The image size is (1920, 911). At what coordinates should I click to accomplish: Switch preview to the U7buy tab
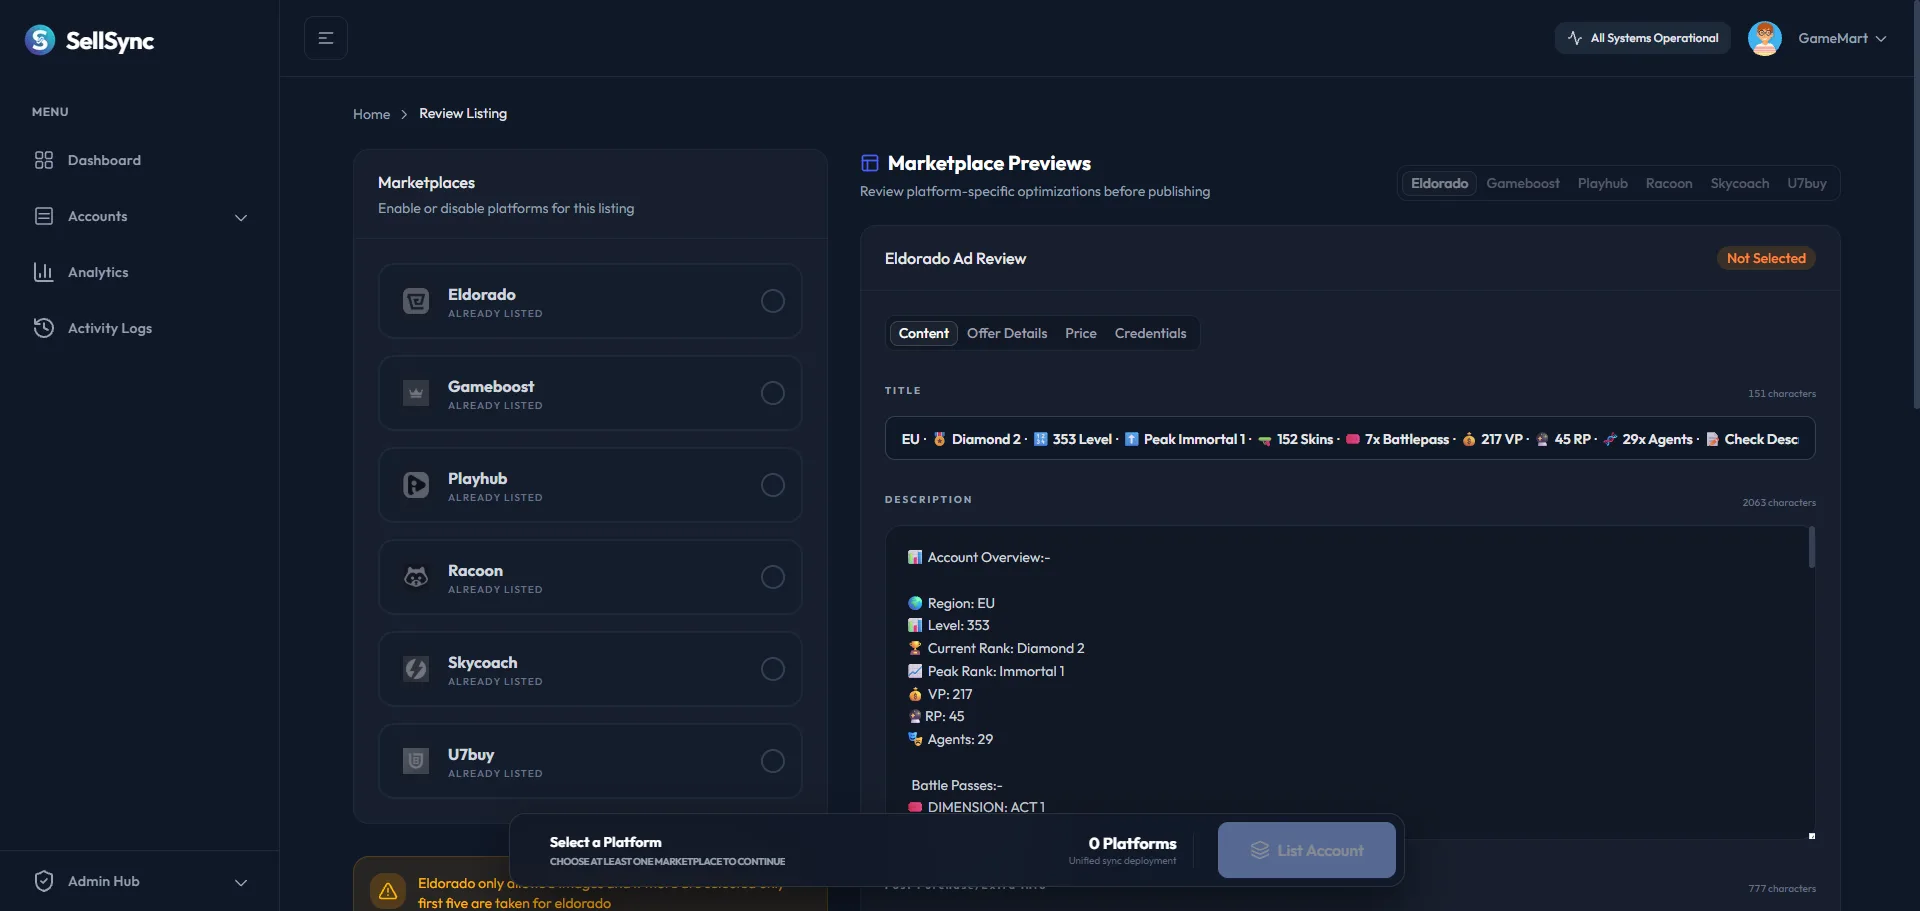[x=1807, y=183]
